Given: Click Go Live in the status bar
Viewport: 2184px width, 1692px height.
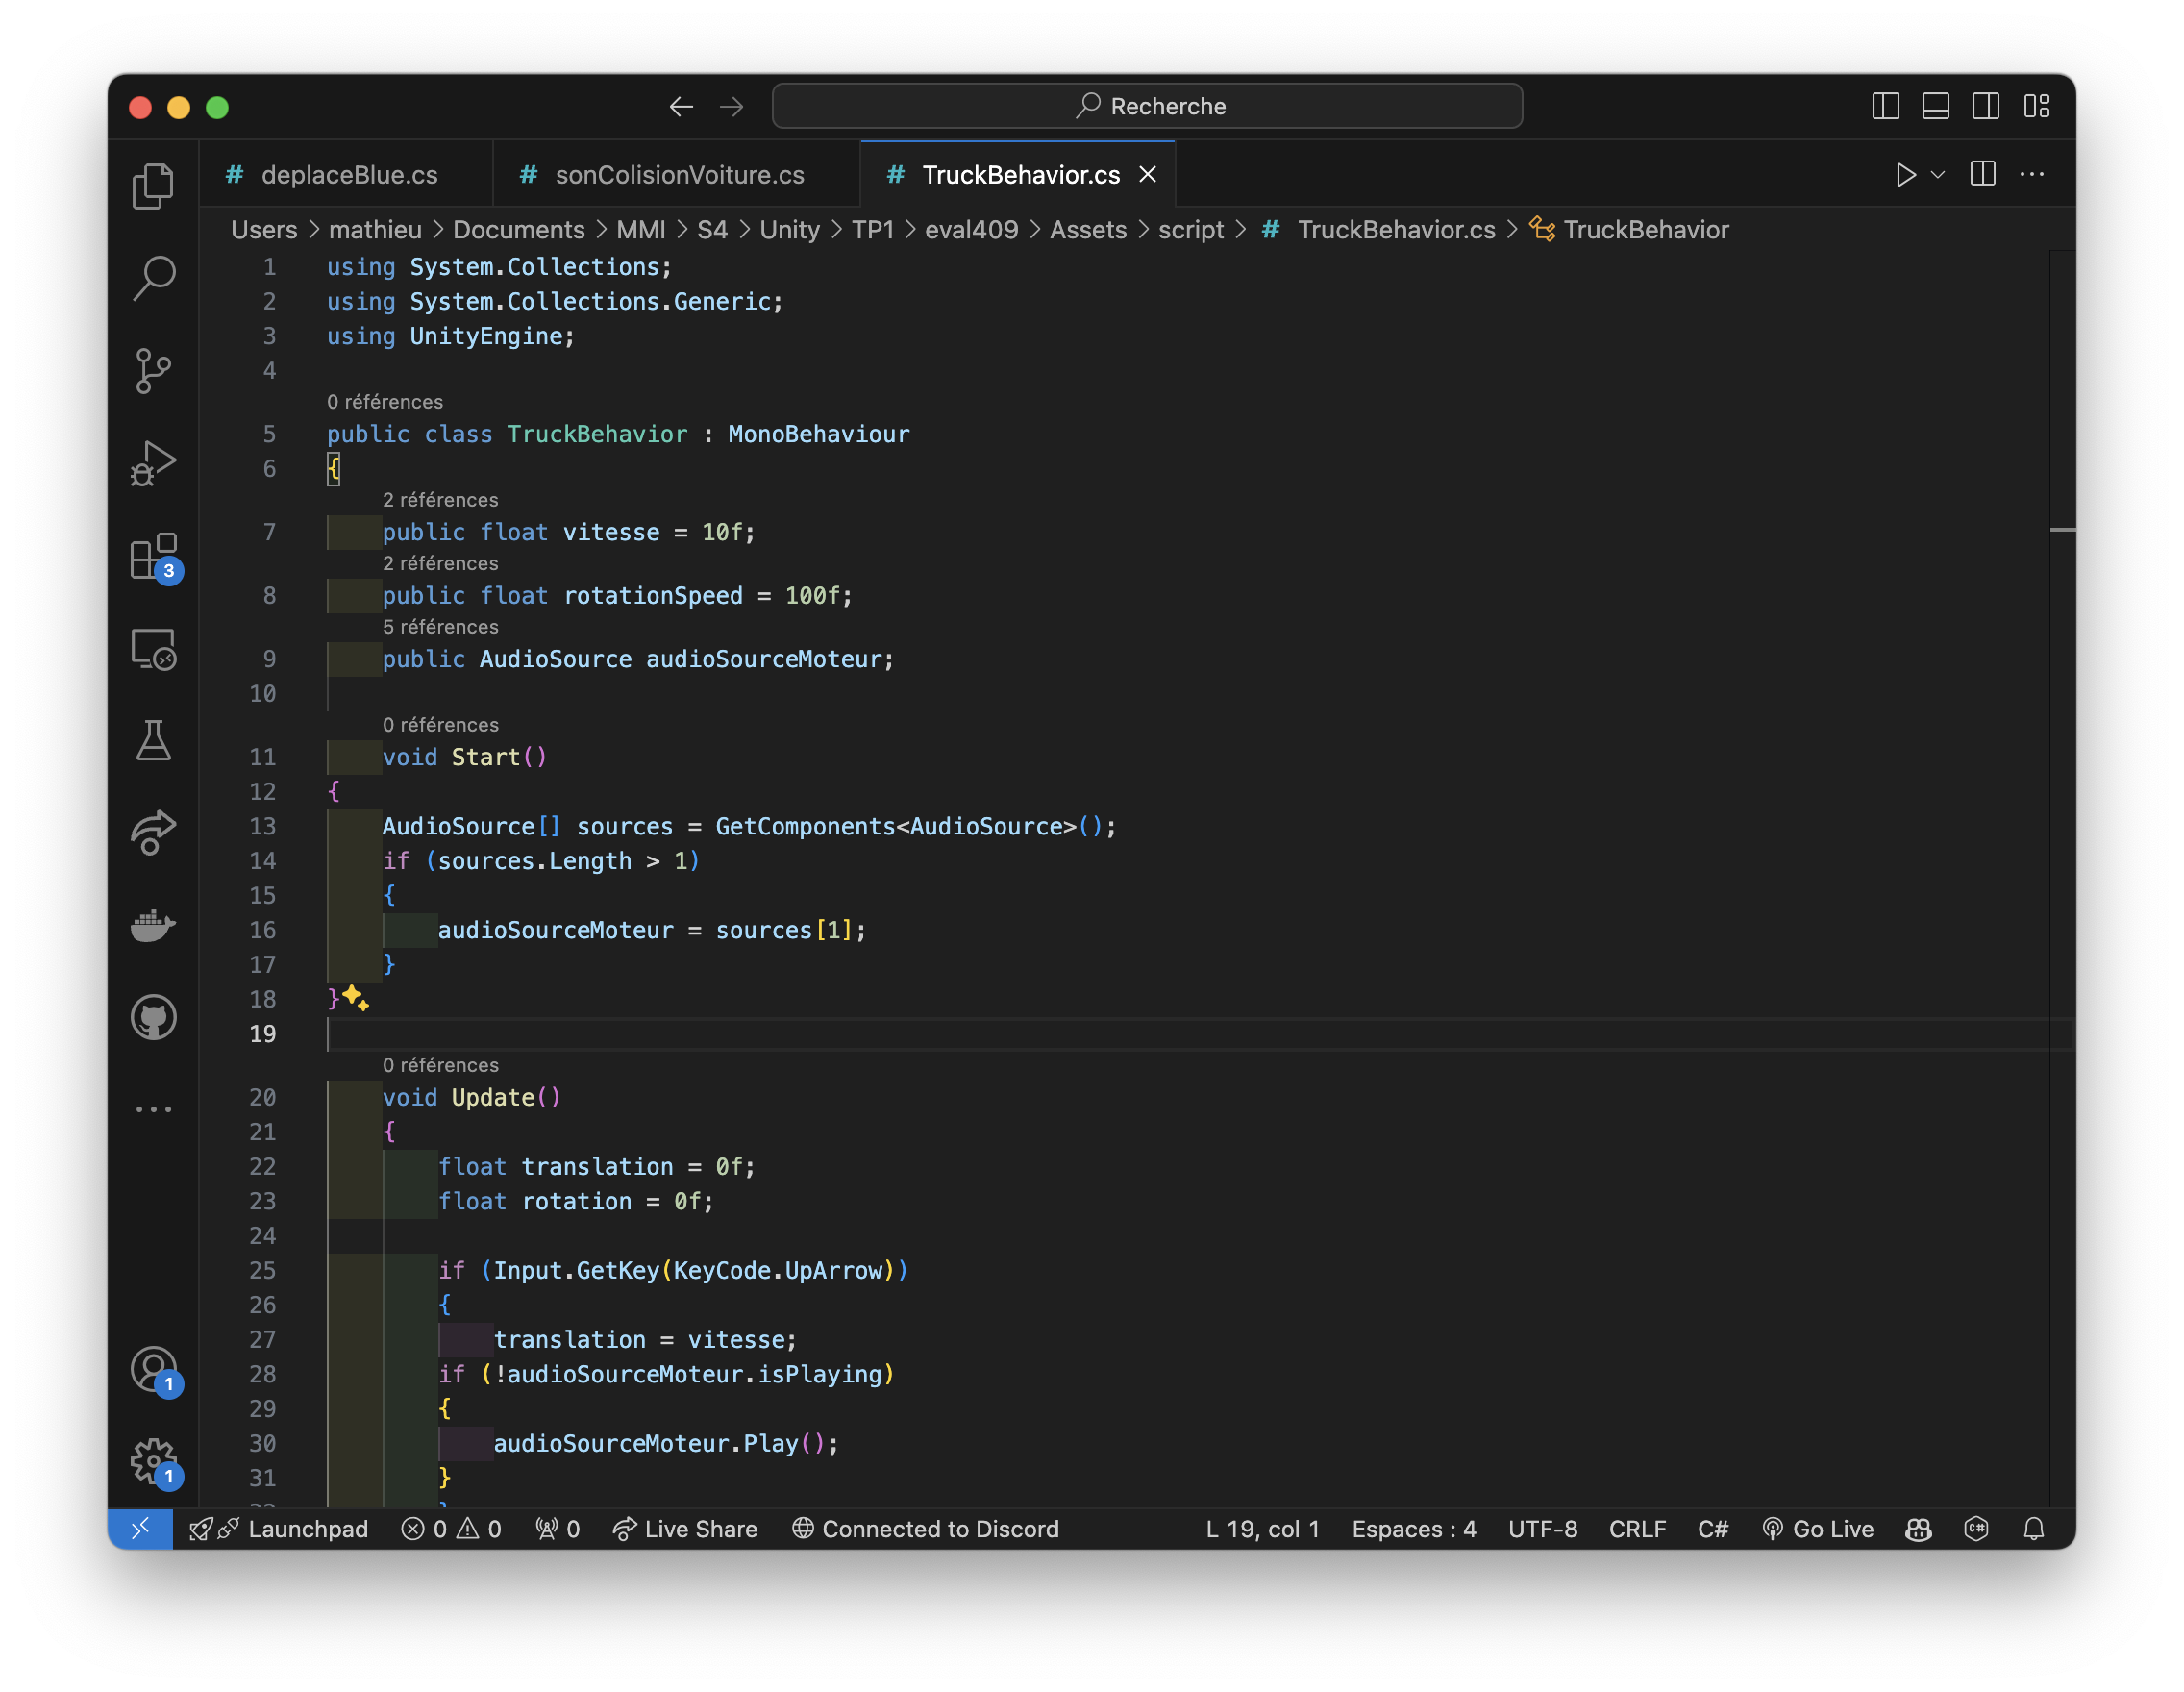Looking at the screenshot, I should tap(1817, 1529).
